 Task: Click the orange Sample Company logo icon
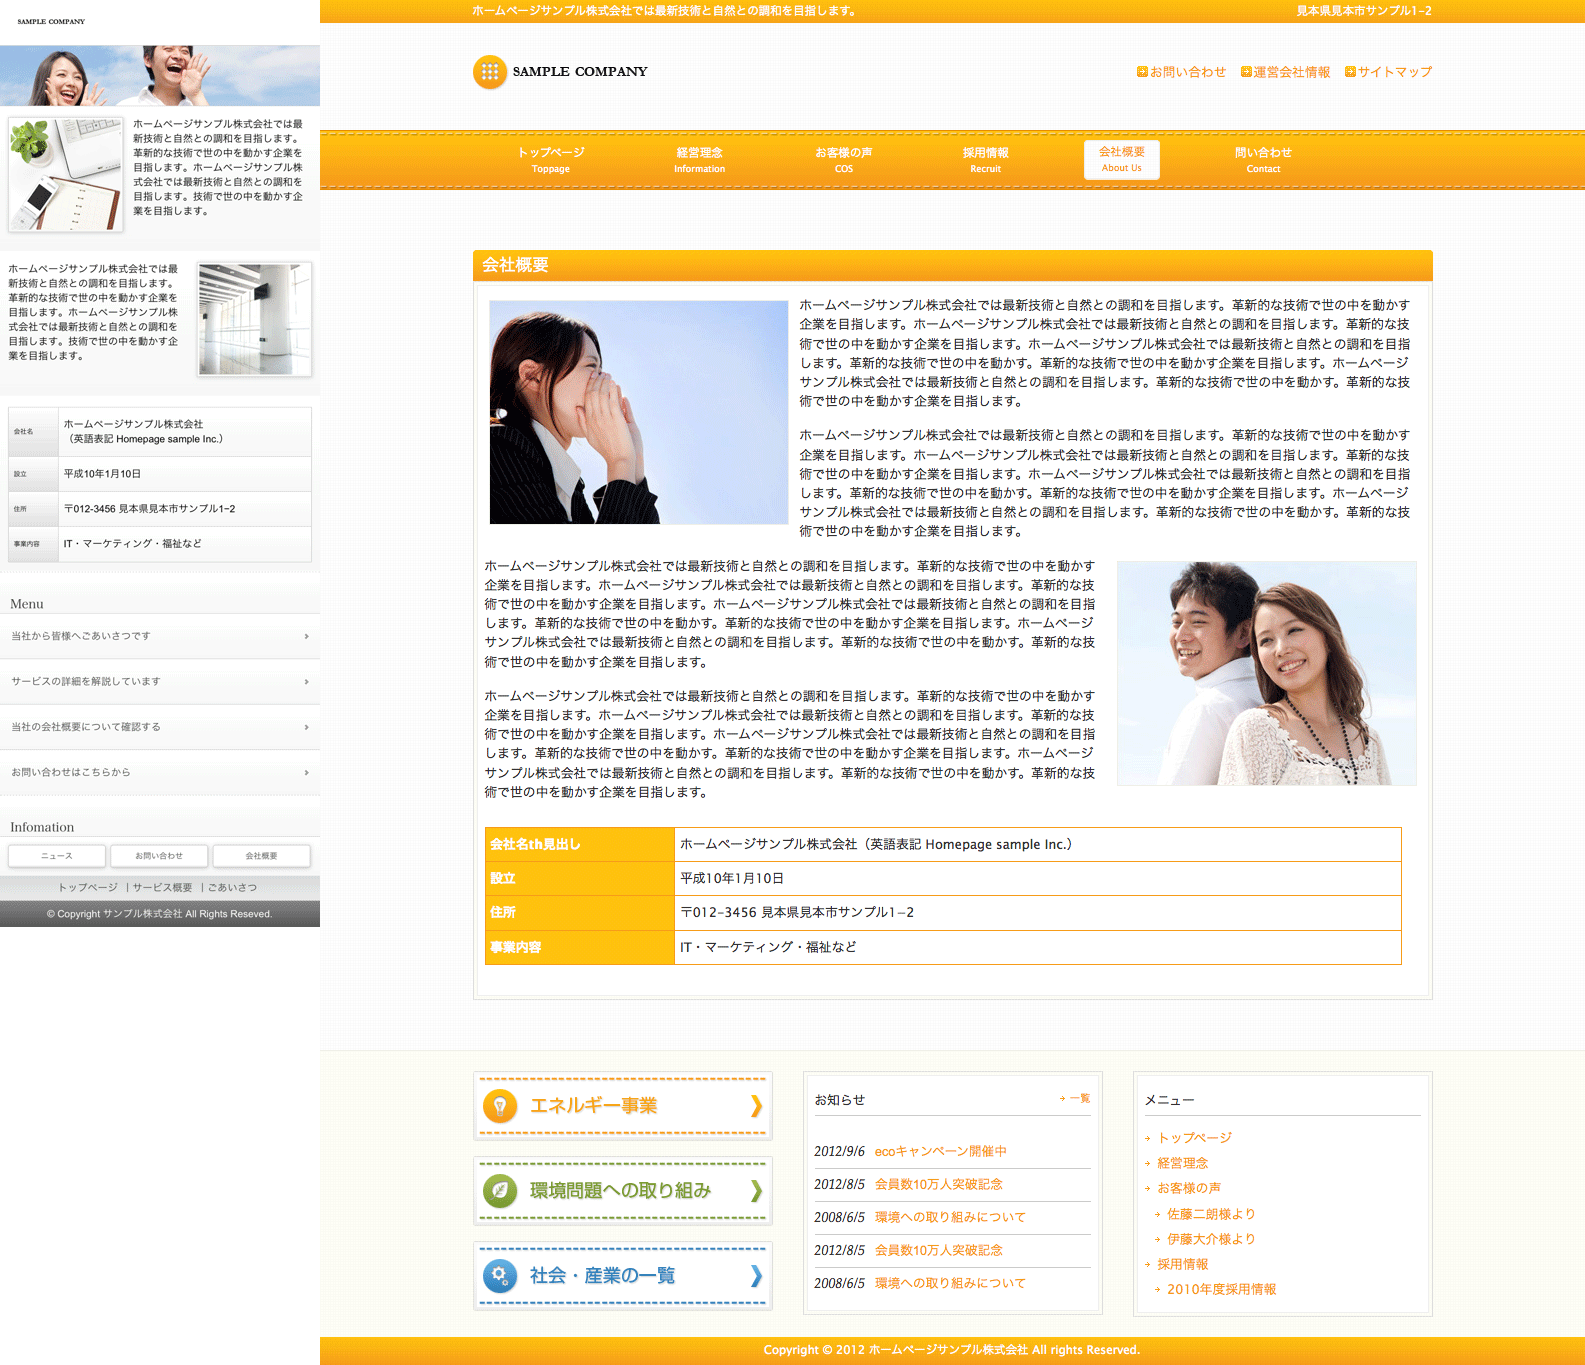coord(489,72)
